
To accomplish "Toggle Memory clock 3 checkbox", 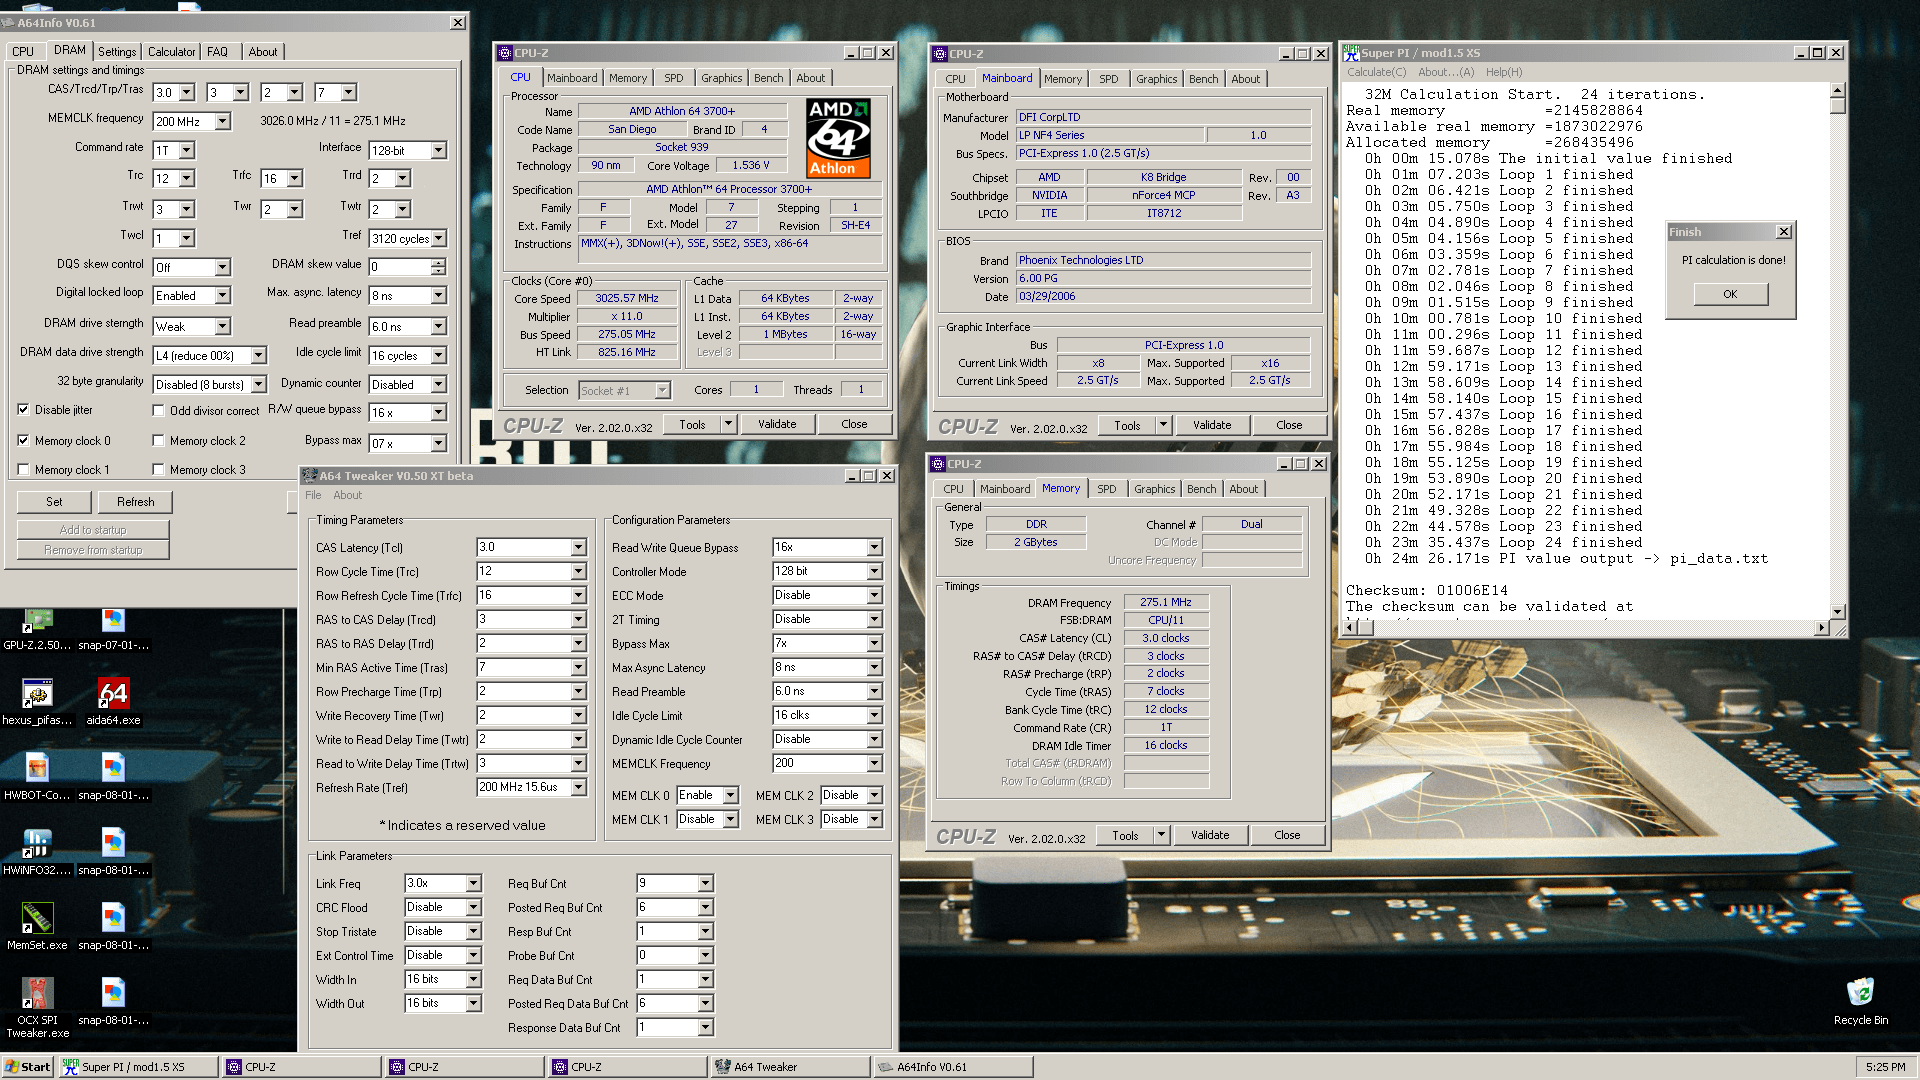I will [158, 469].
